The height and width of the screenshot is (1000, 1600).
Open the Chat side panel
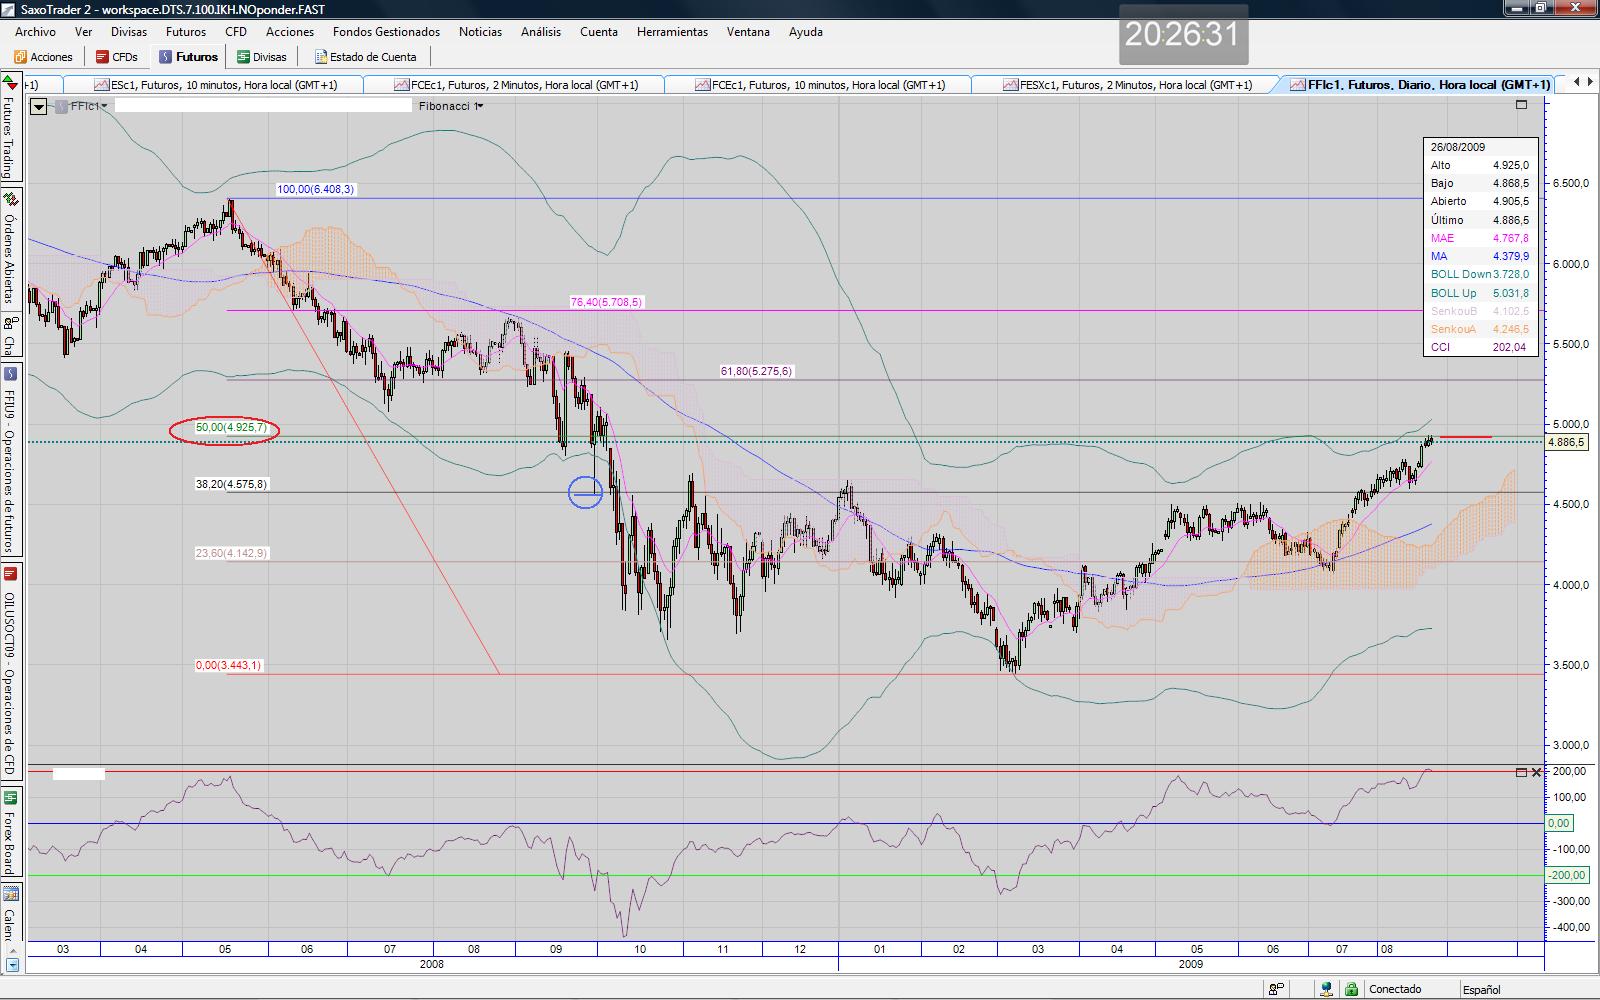pos(9,336)
